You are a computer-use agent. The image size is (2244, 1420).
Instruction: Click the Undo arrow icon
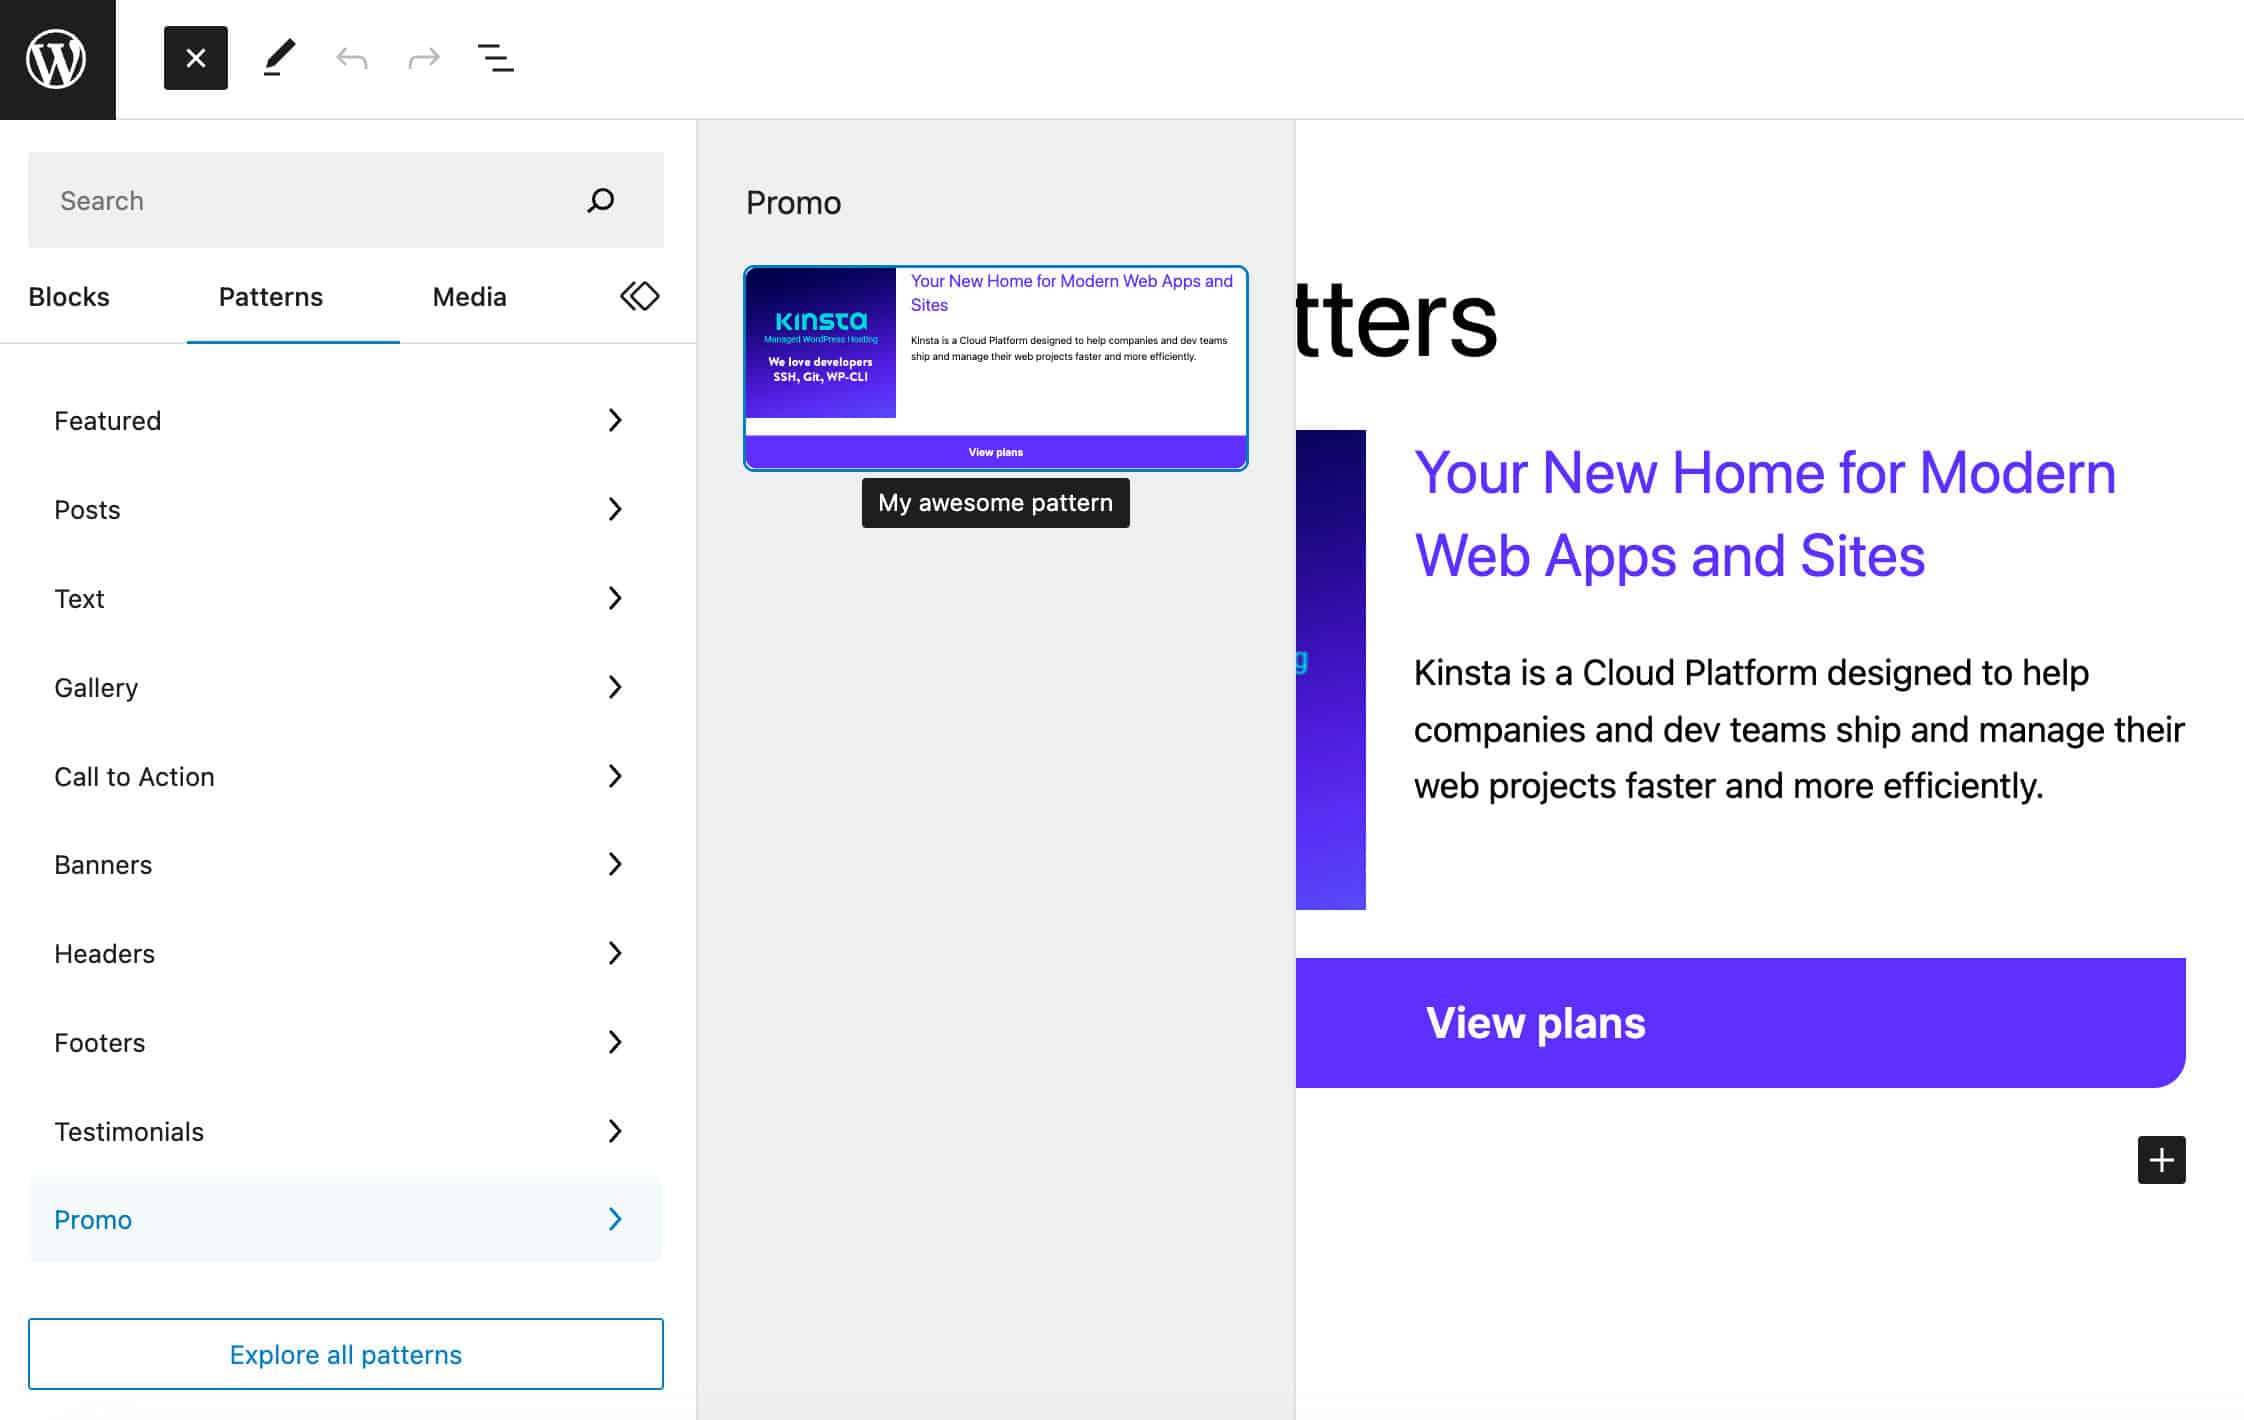coord(350,57)
